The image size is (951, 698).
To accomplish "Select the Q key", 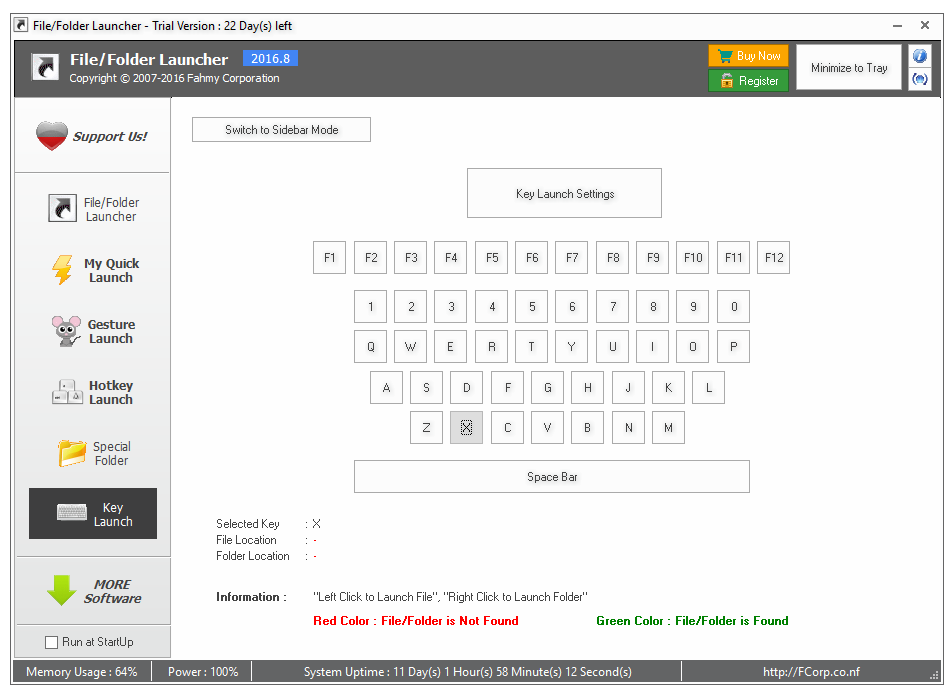I will coord(371,347).
